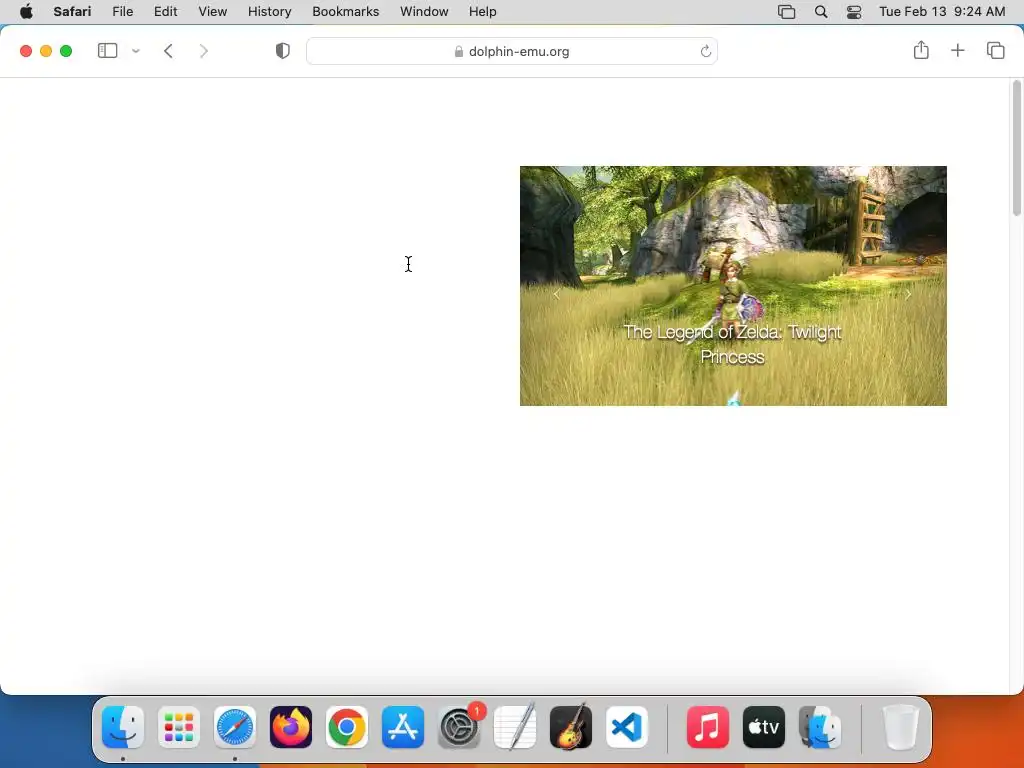Toggle the Safari sidebar button
Image resolution: width=1024 pixels, height=768 pixels.
tap(107, 51)
